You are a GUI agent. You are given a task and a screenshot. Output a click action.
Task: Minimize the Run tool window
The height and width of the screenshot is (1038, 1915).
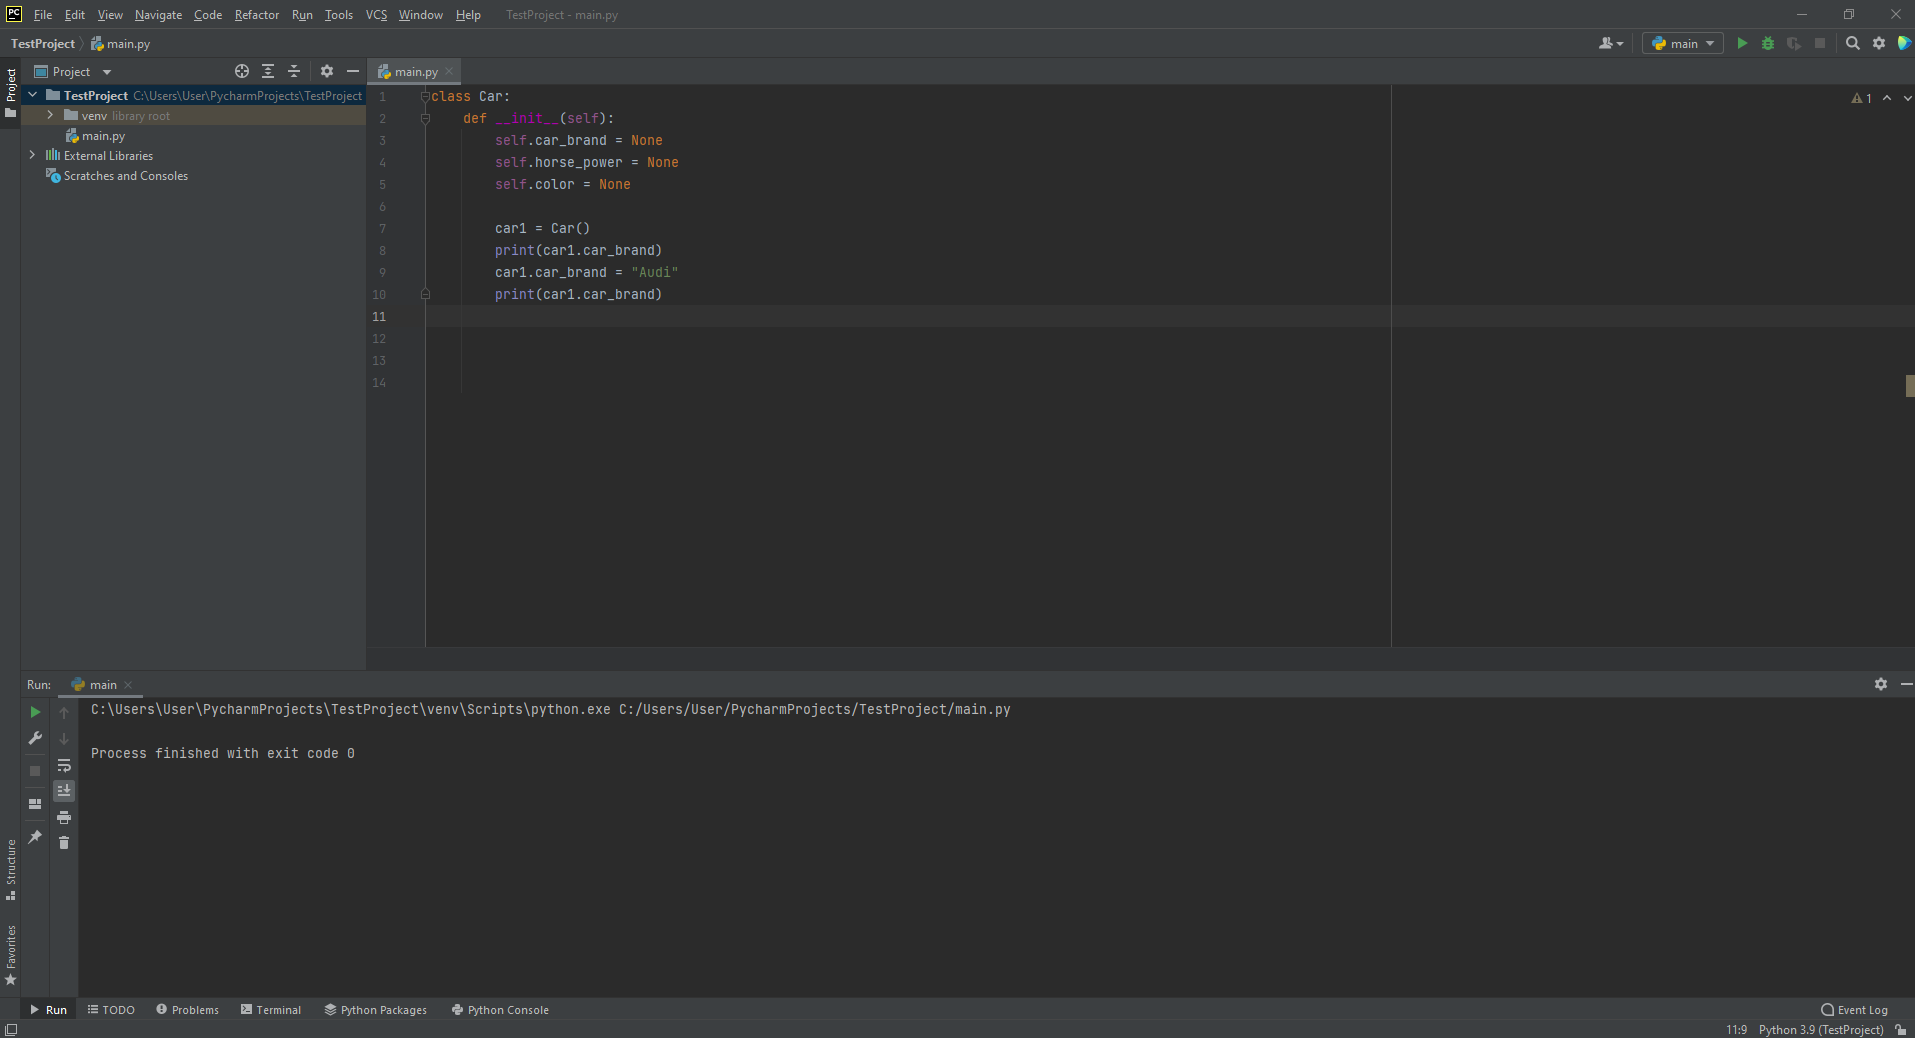pos(1906,684)
